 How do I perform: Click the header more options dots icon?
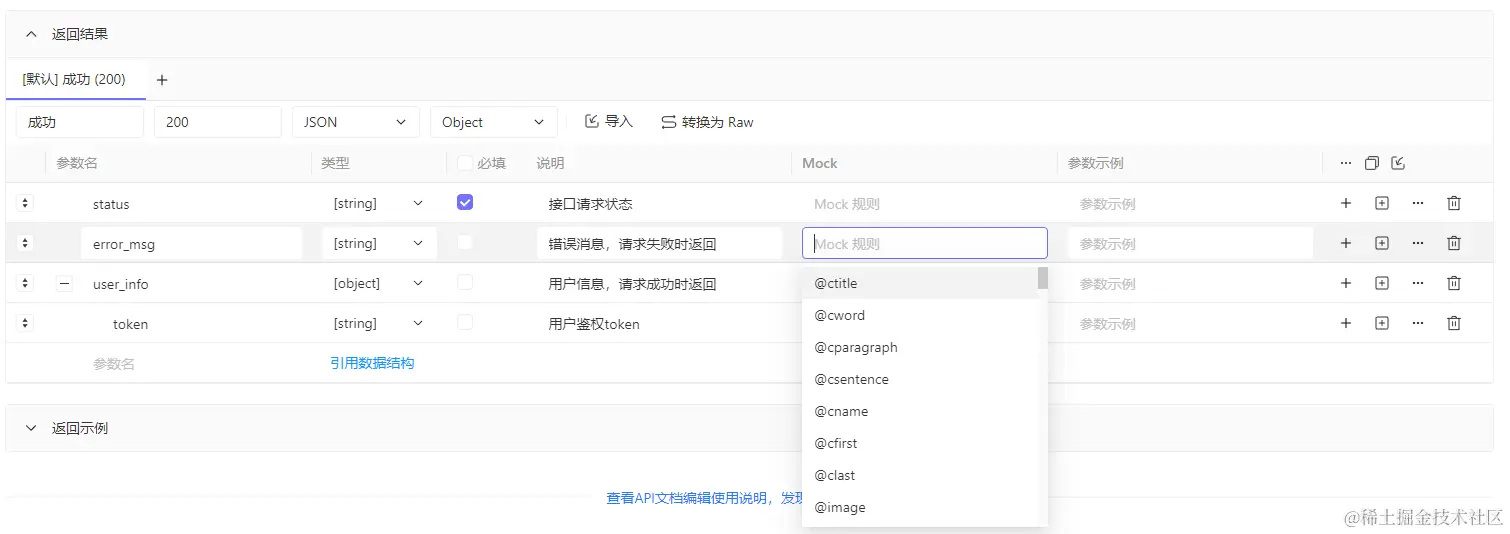tap(1346, 163)
